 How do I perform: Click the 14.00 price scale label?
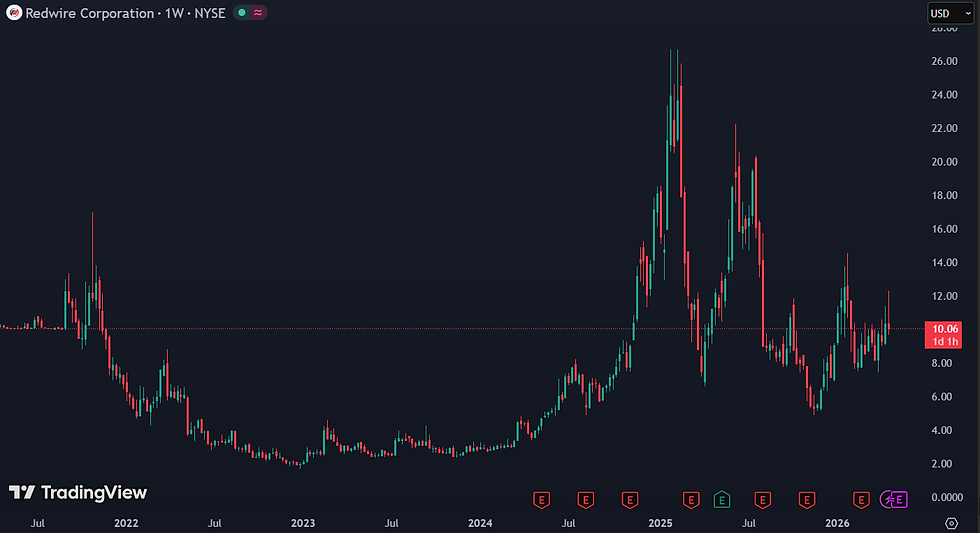pyautogui.click(x=944, y=262)
